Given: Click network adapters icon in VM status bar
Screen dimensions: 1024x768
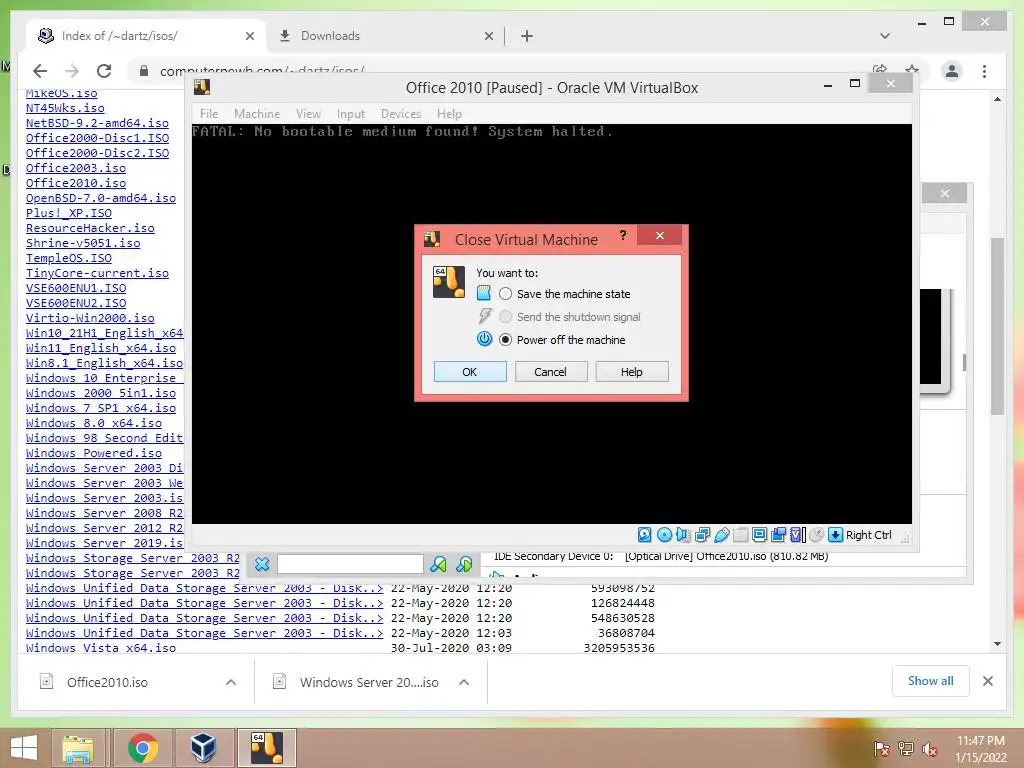Looking at the screenshot, I should tap(703, 535).
